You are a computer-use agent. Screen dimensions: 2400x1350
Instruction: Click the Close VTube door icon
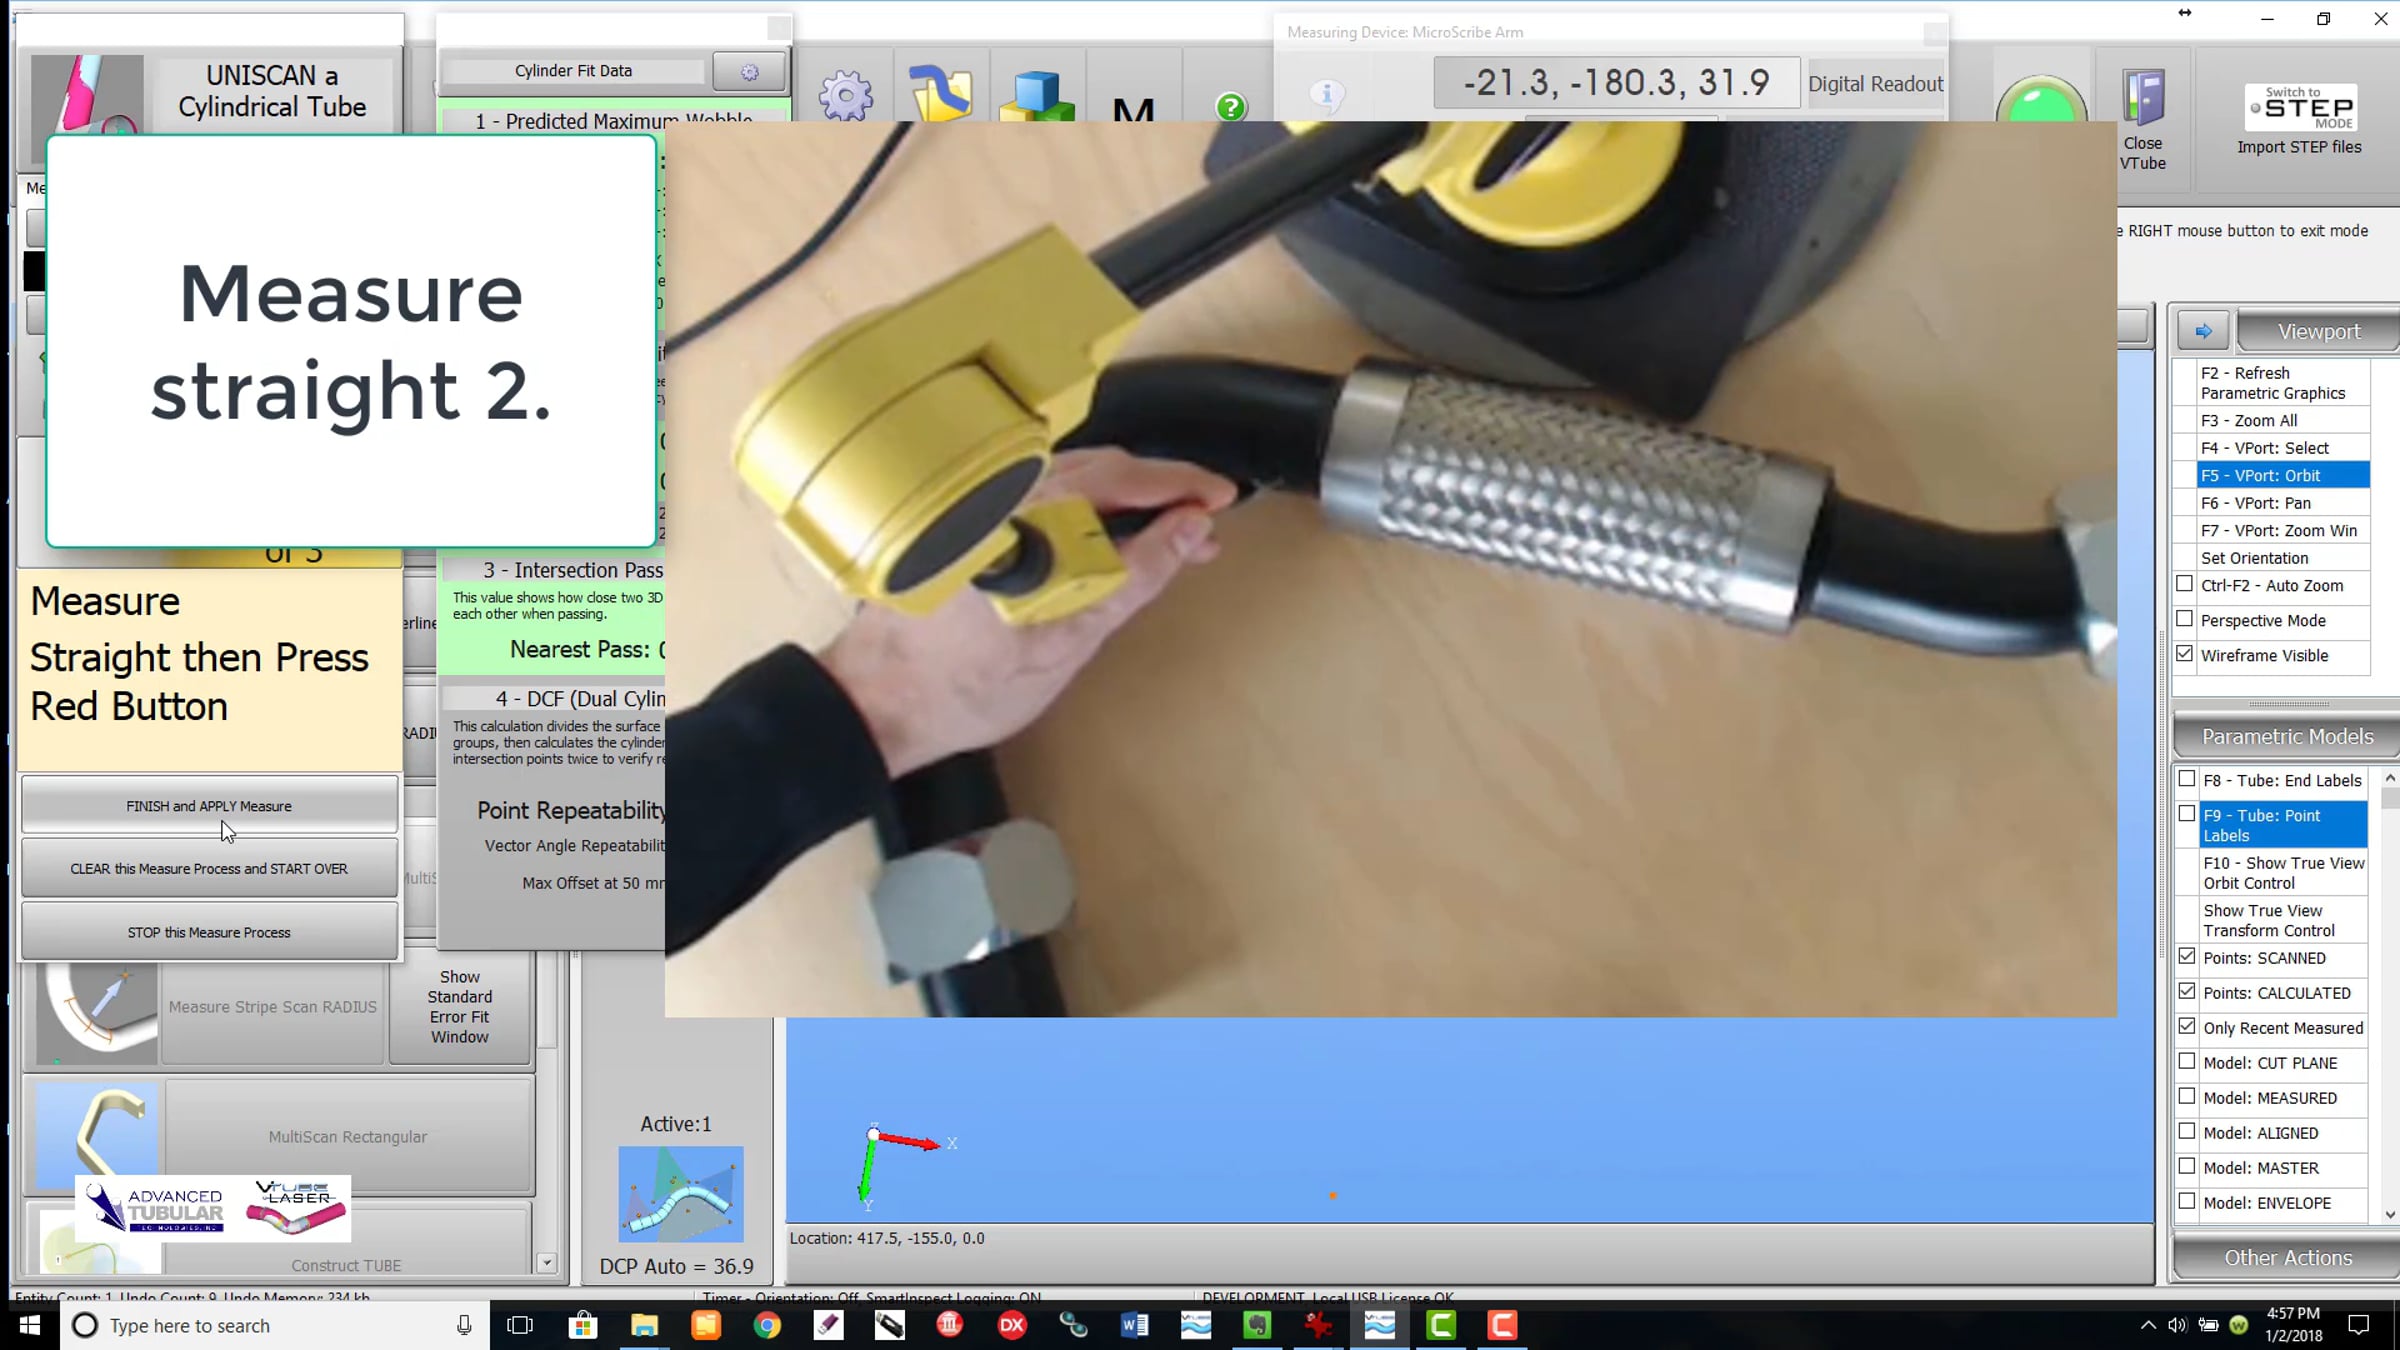pyautogui.click(x=2143, y=98)
